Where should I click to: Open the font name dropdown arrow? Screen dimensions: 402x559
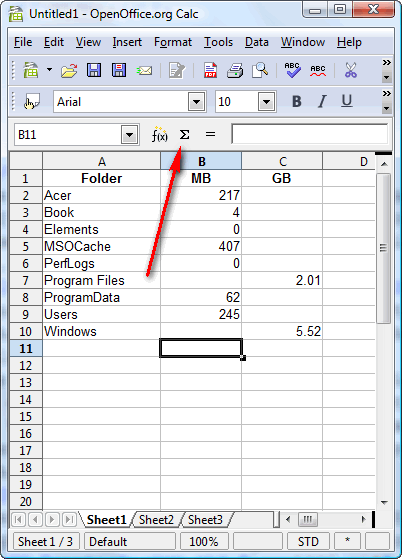click(197, 102)
